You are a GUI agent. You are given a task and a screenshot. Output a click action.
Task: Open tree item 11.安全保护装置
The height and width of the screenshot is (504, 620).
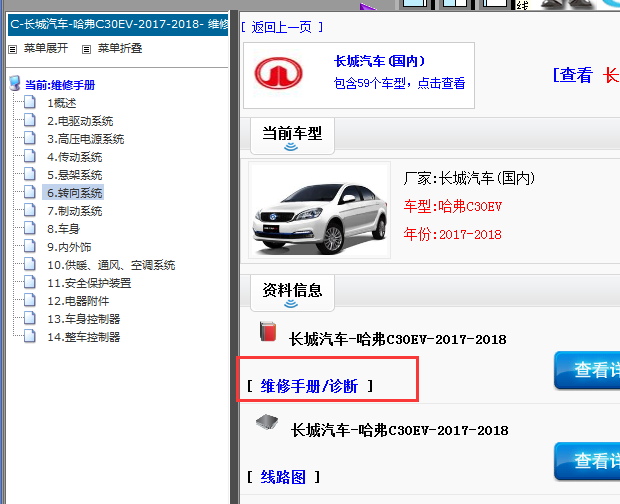click(x=89, y=283)
